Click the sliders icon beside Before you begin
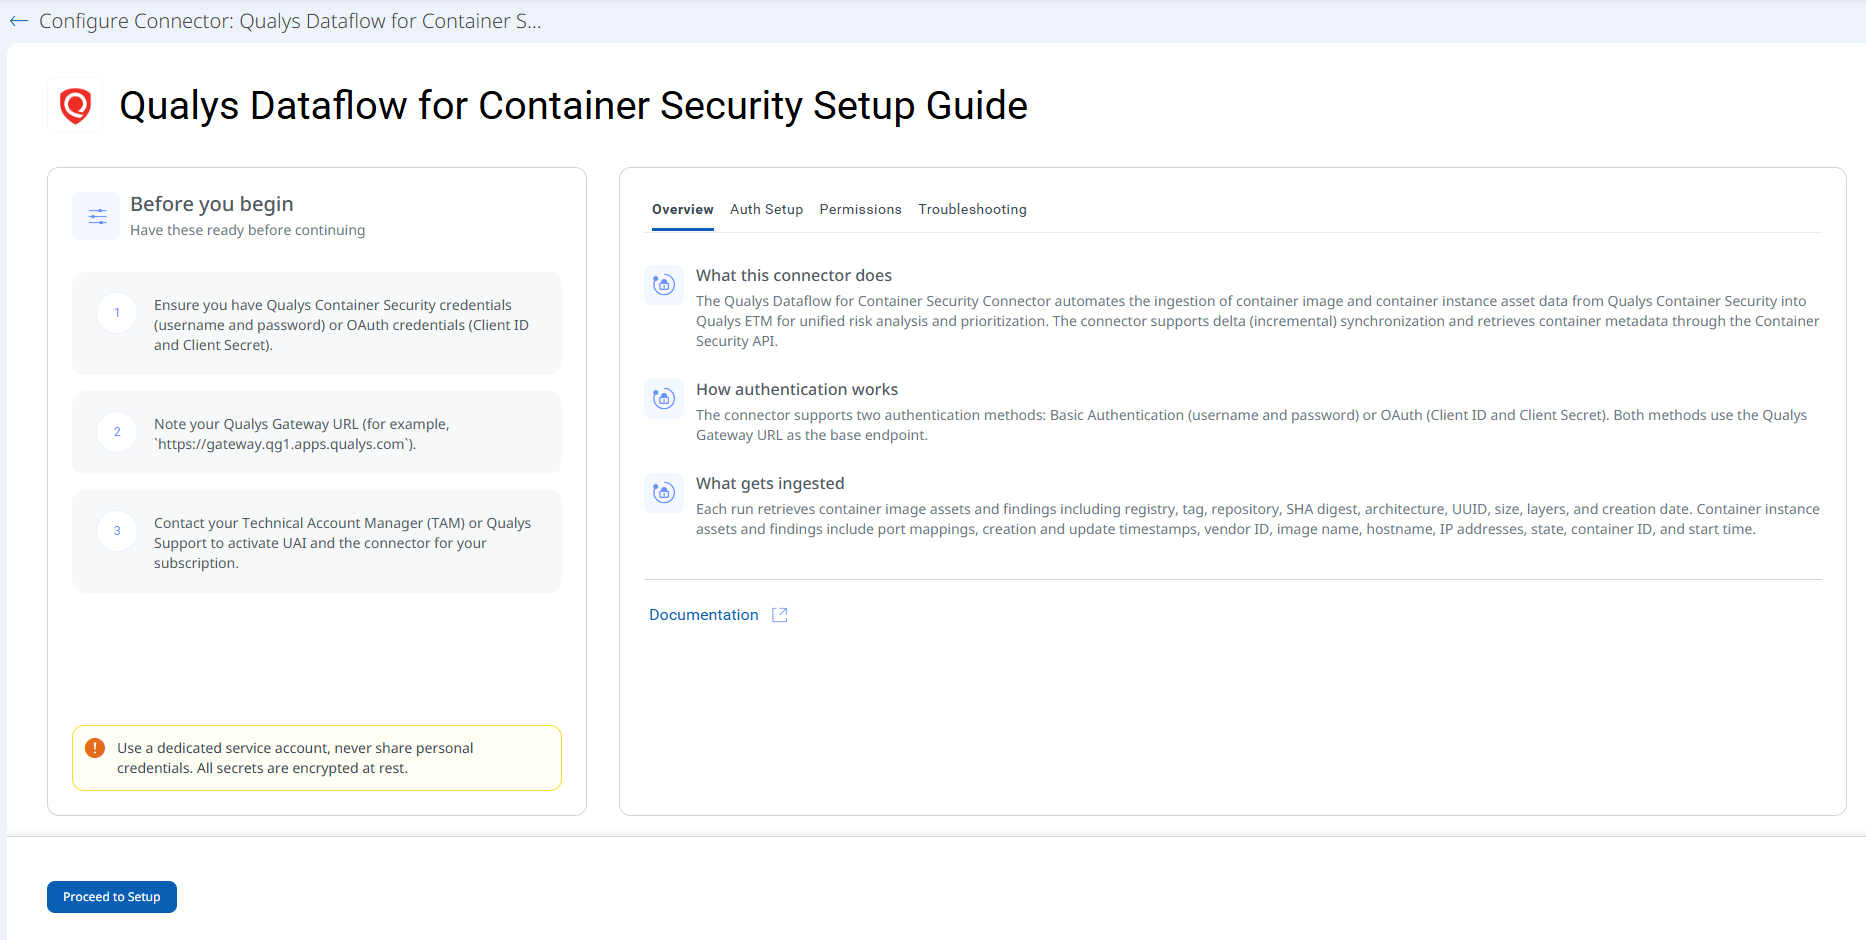Image resolution: width=1866 pixels, height=940 pixels. tap(97, 216)
